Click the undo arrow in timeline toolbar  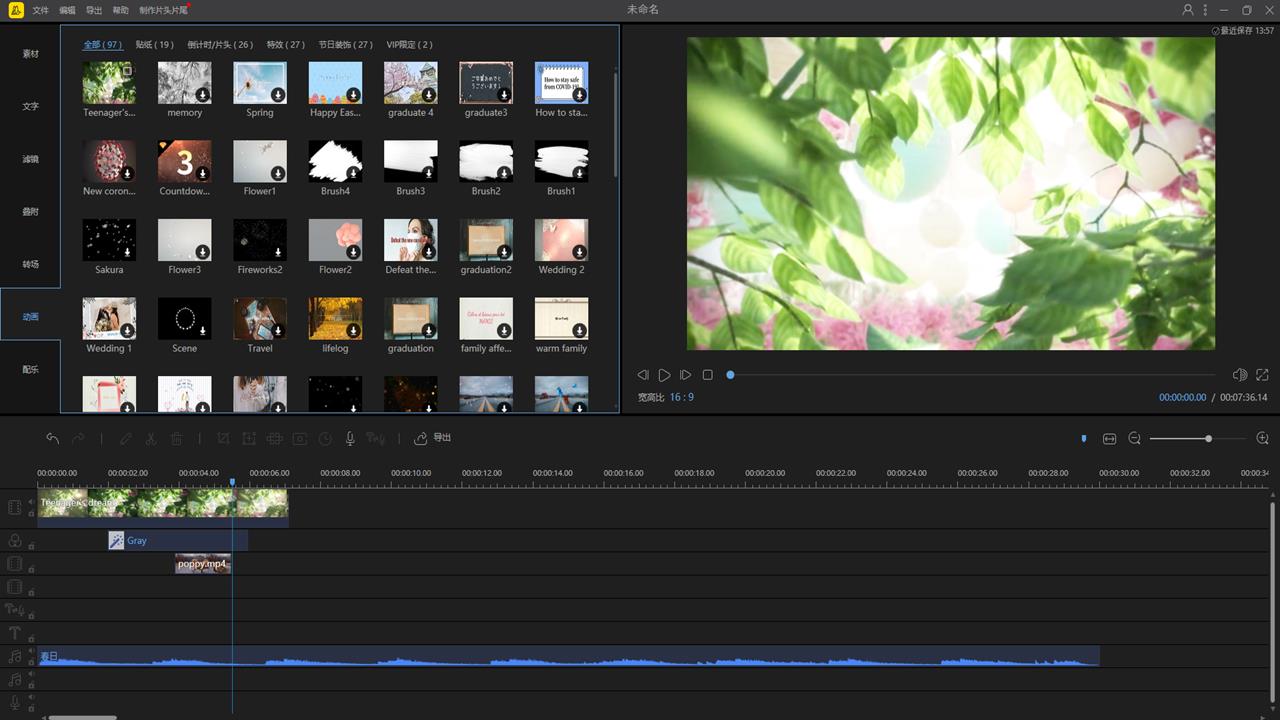coord(52,438)
